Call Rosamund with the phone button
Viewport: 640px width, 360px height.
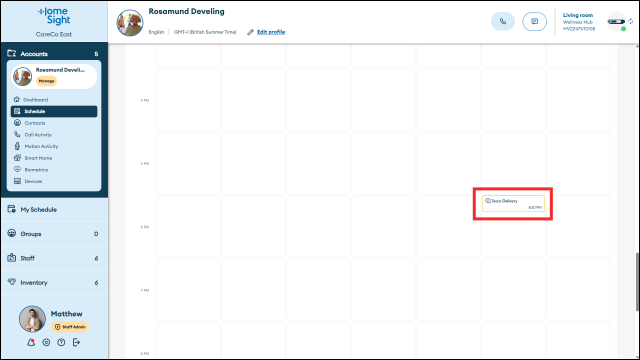pos(502,22)
